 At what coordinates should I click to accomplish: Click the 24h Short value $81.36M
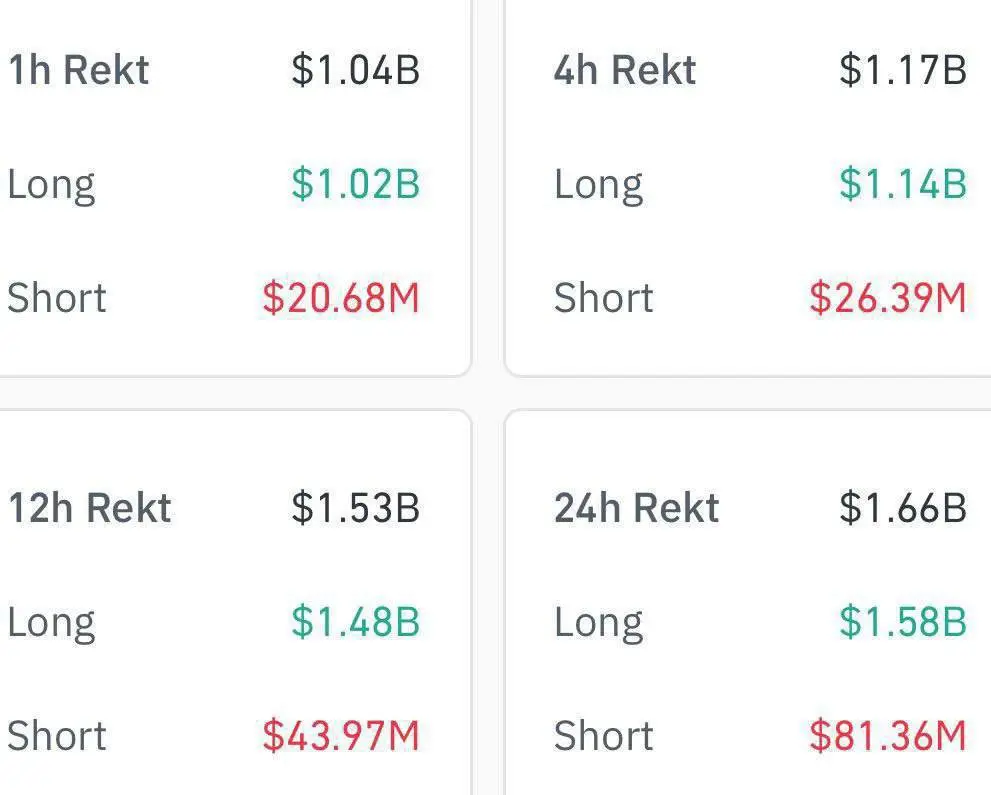889,736
